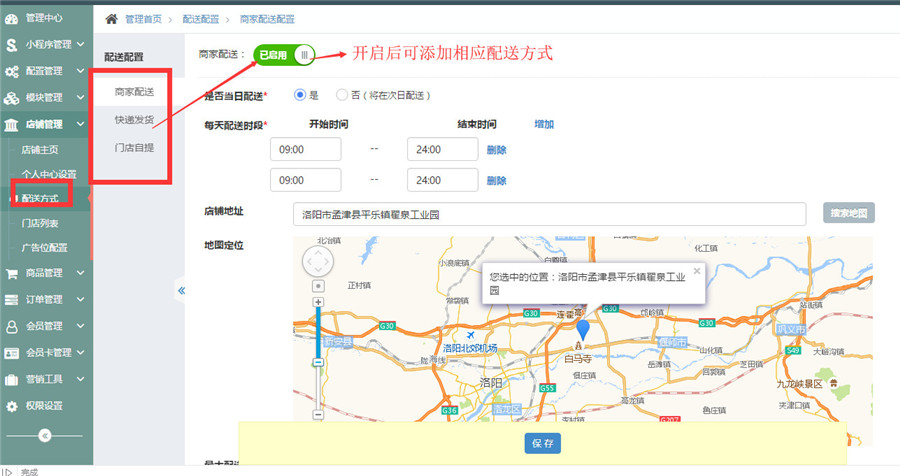Switch to 商家配送 tab

134,92
